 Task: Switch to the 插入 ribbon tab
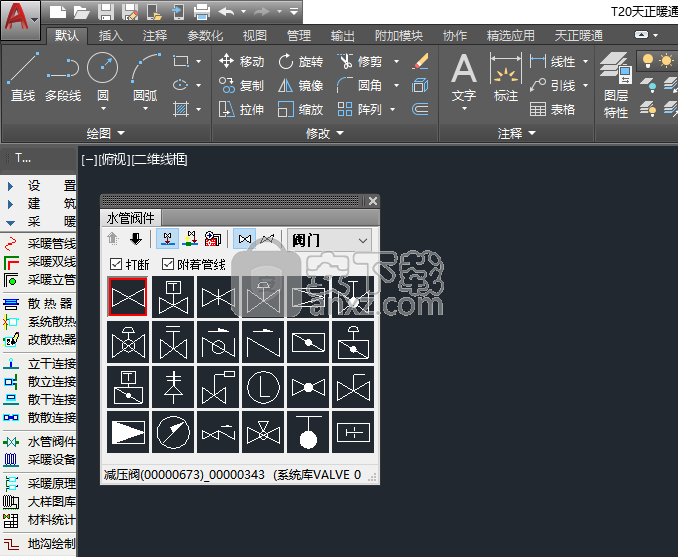coord(111,35)
